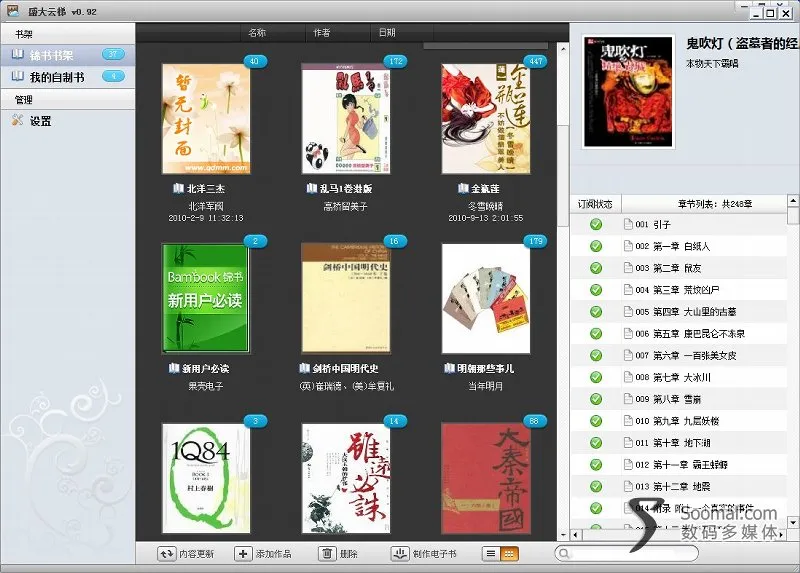Select the 剑桥中国明代史 book cover

[346, 298]
